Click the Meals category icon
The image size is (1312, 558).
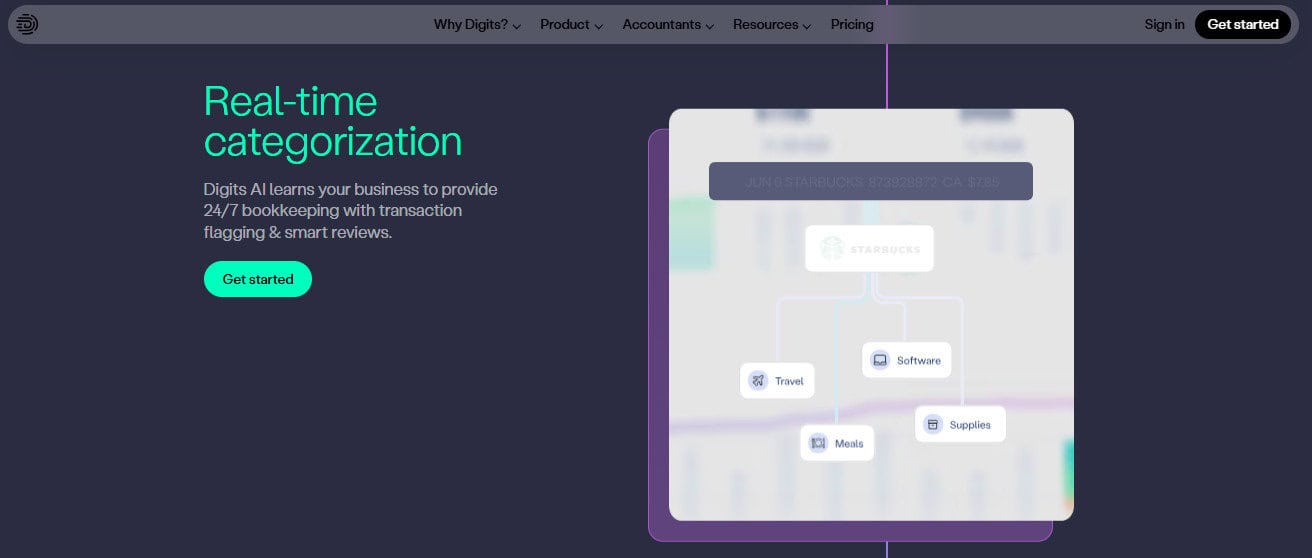coord(818,443)
